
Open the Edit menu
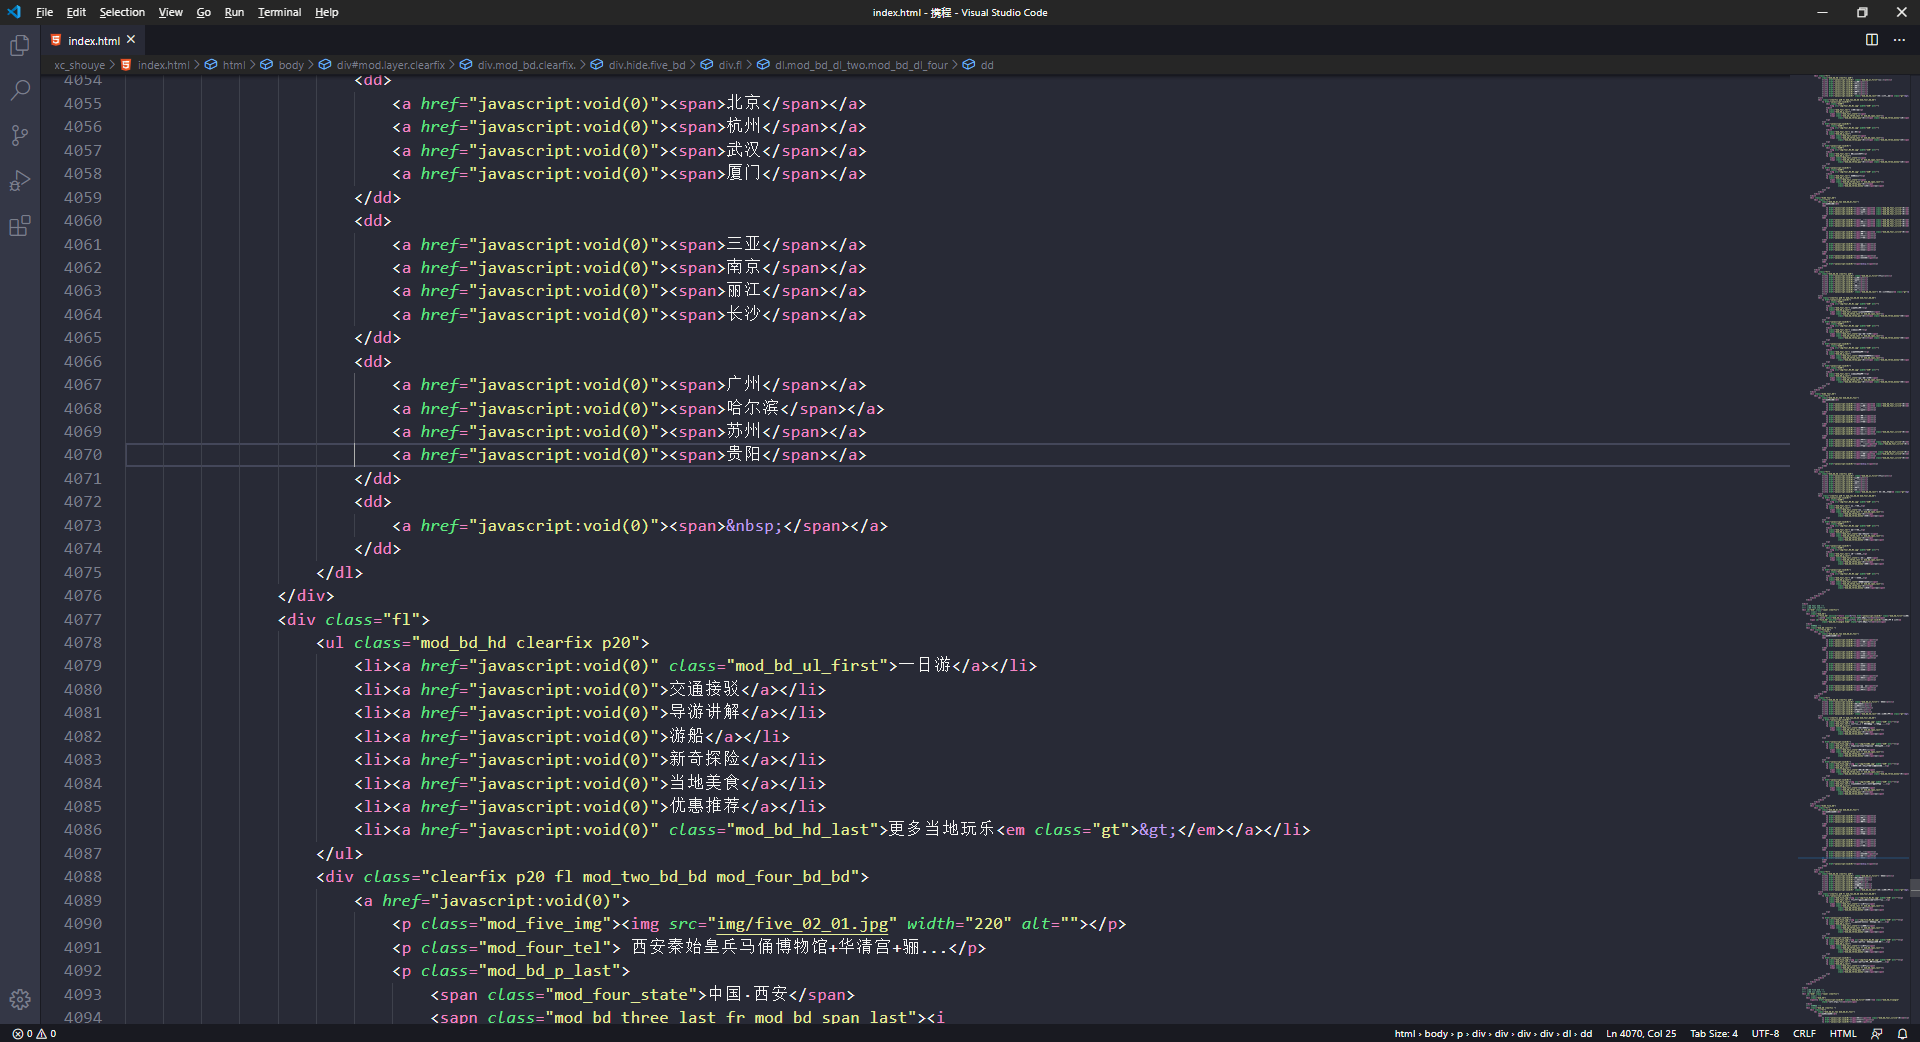[x=76, y=12]
